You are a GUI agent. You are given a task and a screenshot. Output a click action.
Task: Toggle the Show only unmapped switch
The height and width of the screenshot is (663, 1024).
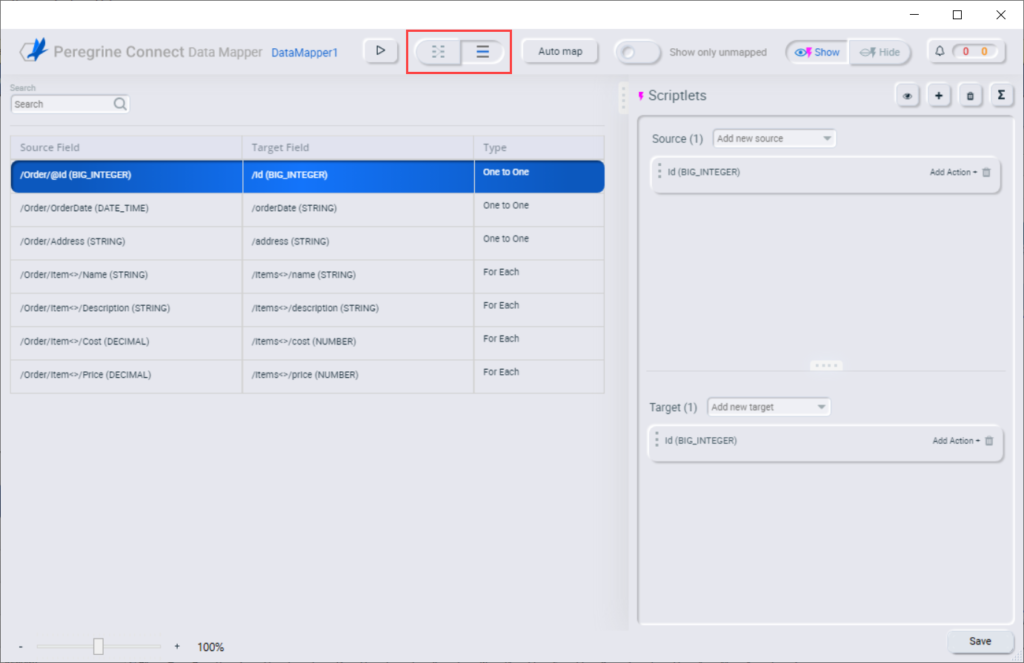coord(637,52)
